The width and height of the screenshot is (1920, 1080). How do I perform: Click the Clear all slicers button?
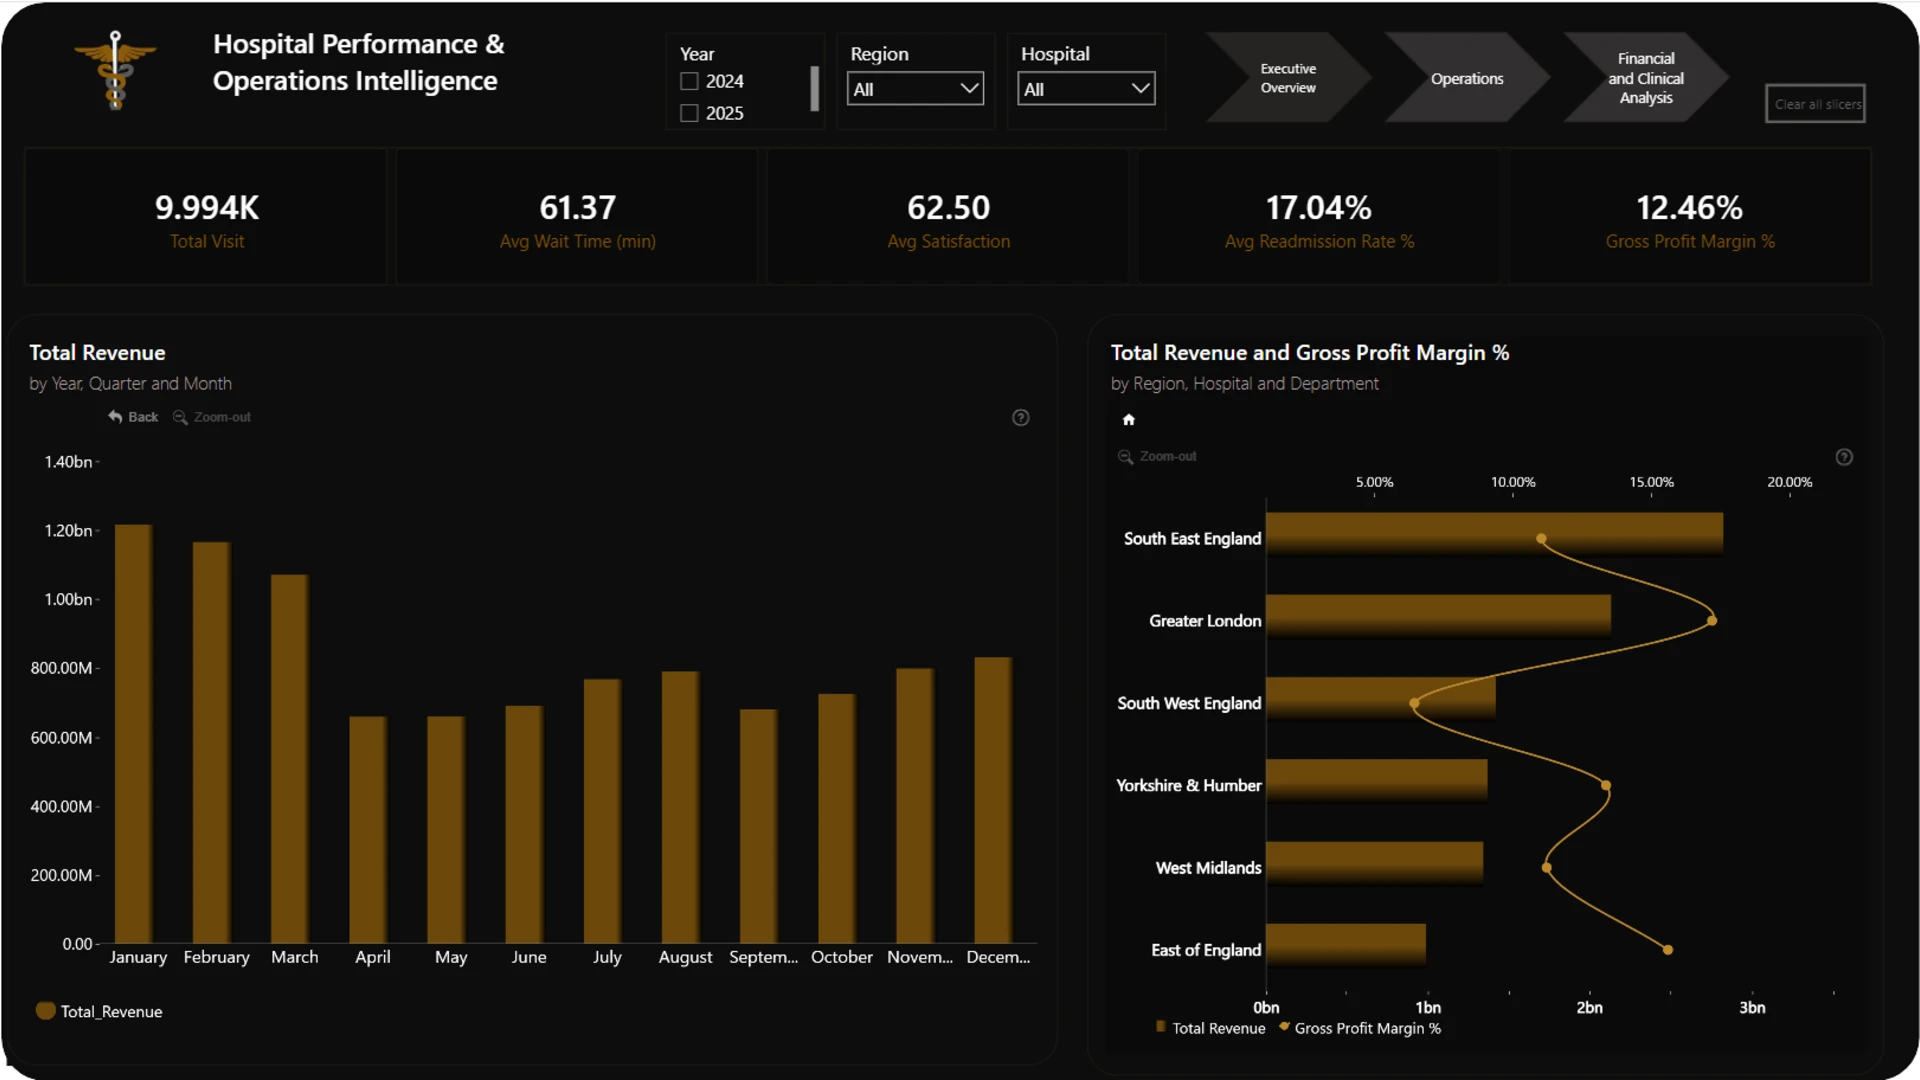[x=1815, y=104]
